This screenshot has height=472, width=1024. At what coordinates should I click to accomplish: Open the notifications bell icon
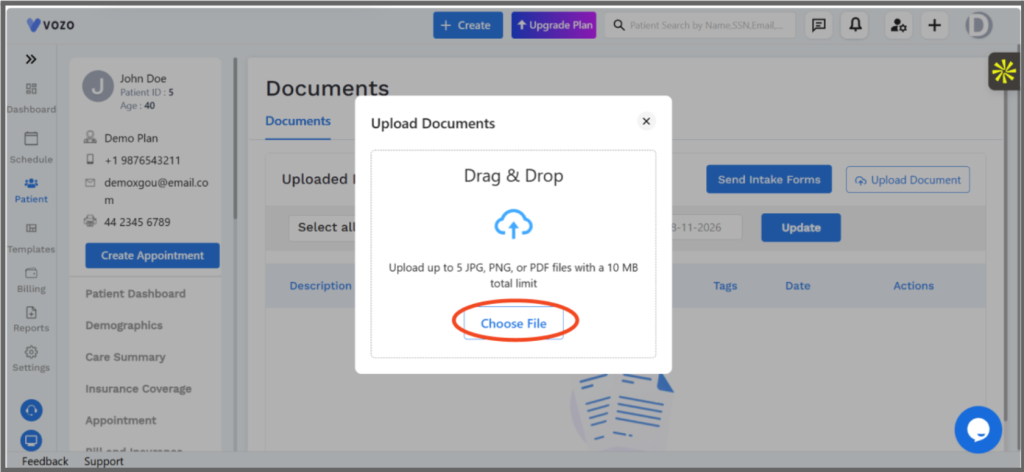(855, 25)
